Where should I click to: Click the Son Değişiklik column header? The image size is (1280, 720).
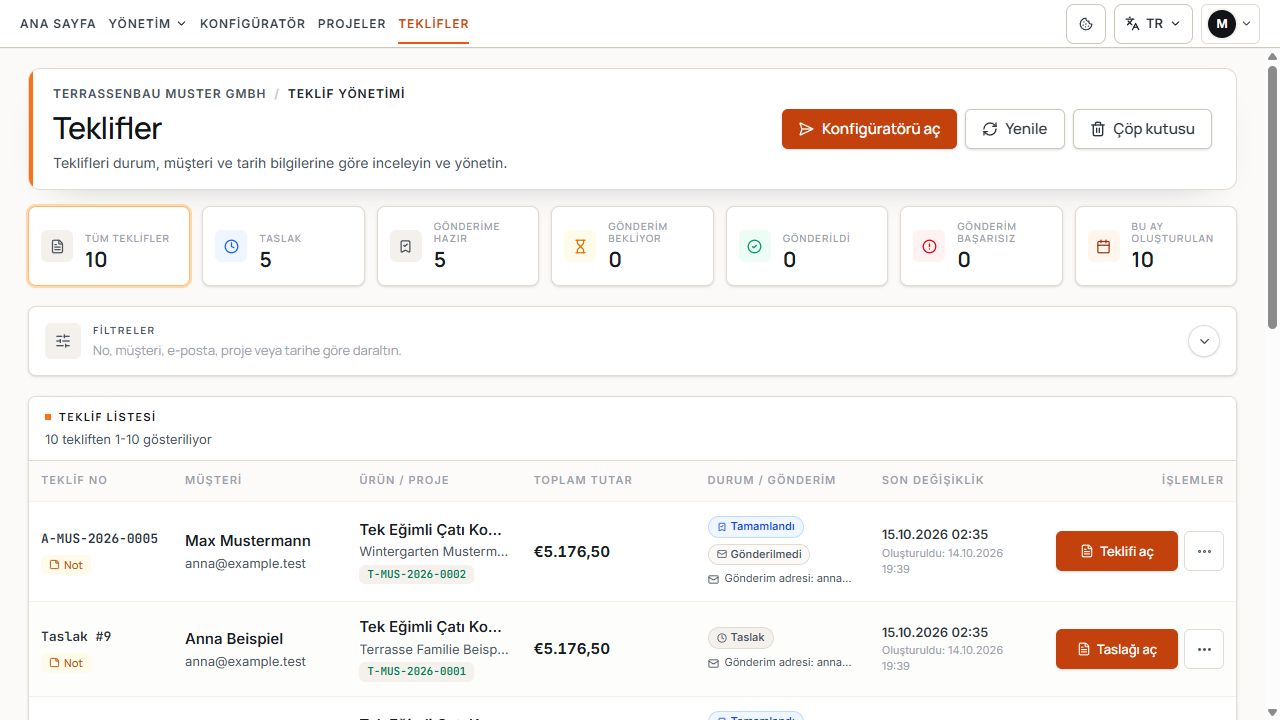pos(933,480)
